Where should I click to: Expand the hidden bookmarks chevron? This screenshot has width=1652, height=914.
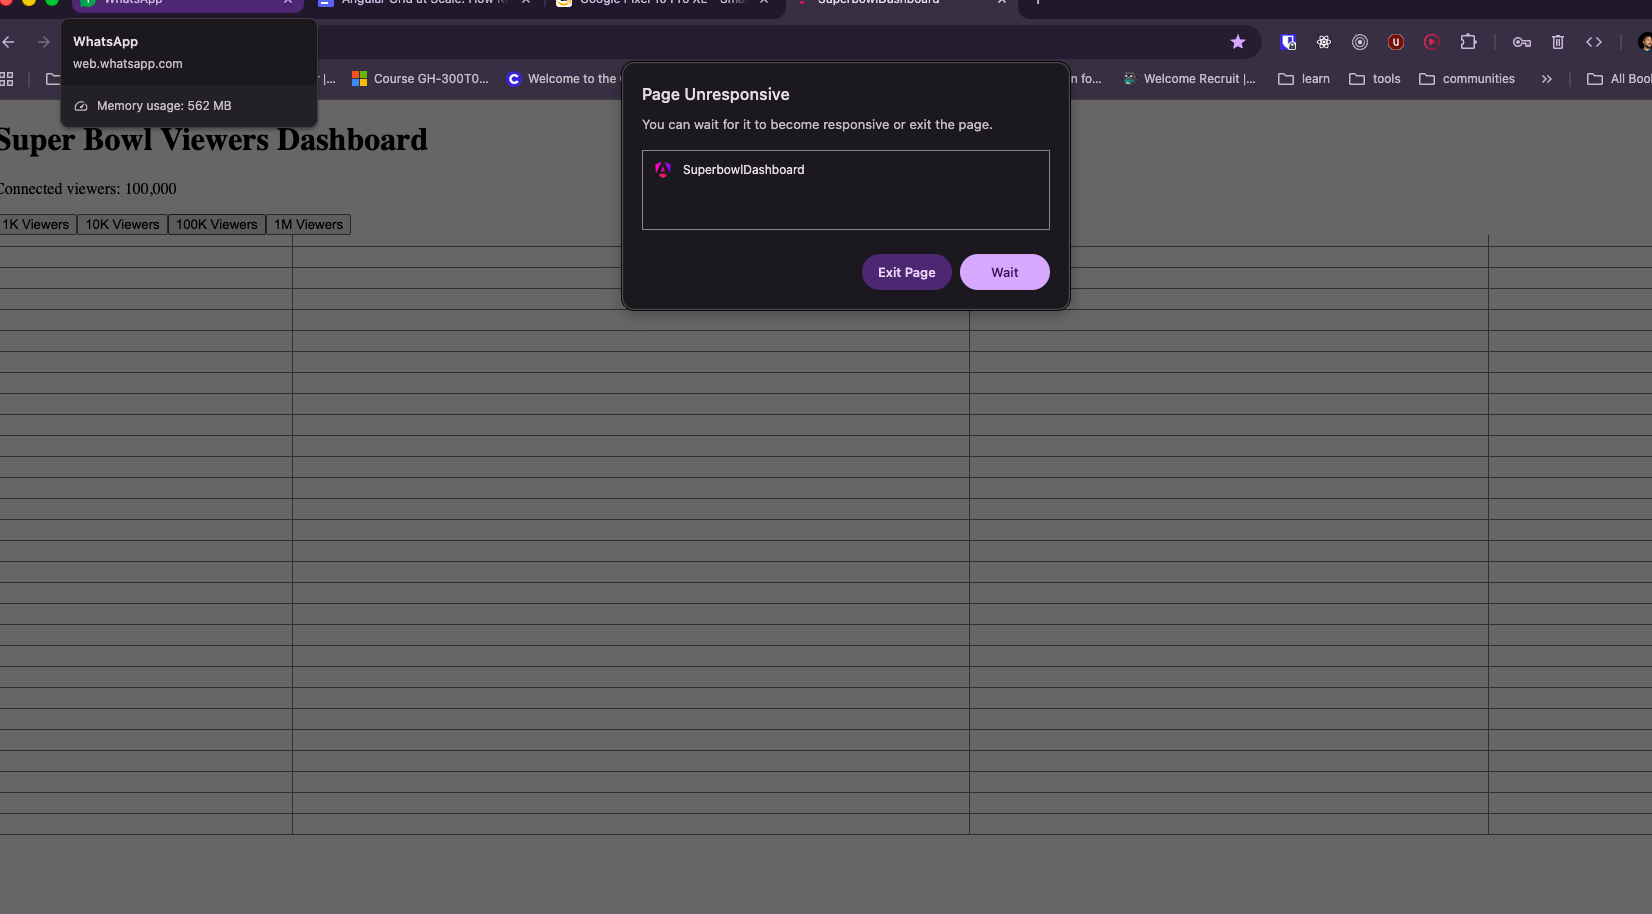pyautogui.click(x=1546, y=78)
